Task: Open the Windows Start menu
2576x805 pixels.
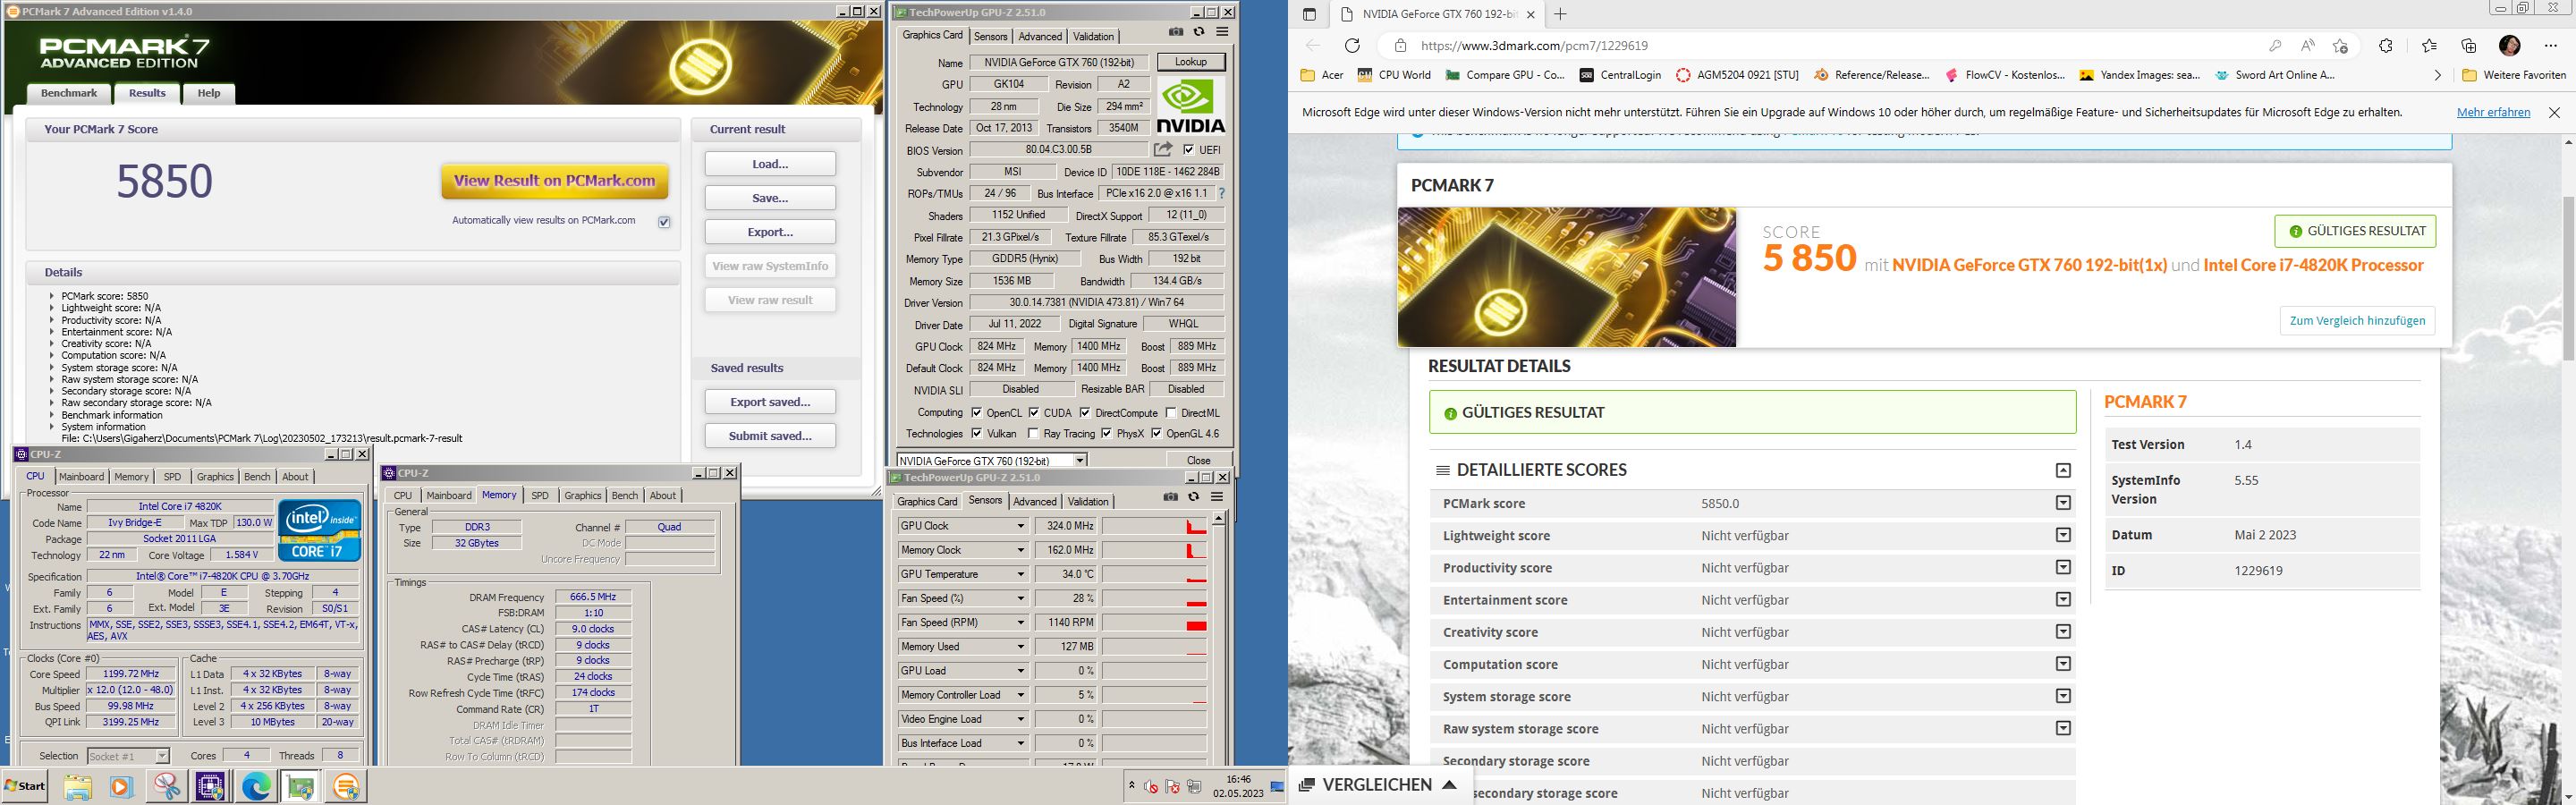Action: tap(26, 786)
